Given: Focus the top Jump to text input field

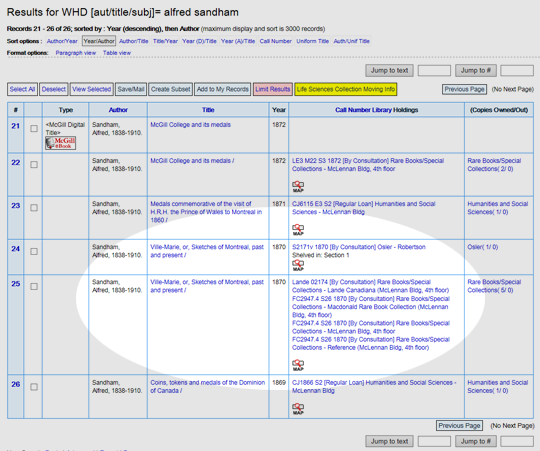Looking at the screenshot, I should tap(434, 71).
